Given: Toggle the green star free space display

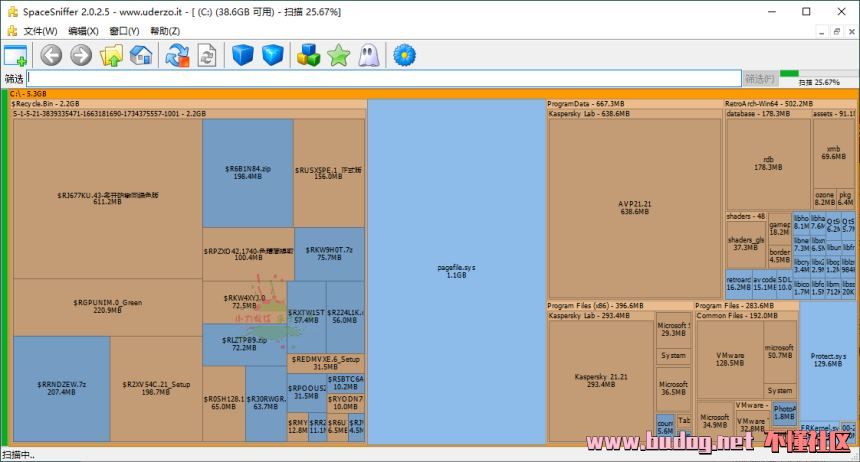Looking at the screenshot, I should click(x=338, y=55).
